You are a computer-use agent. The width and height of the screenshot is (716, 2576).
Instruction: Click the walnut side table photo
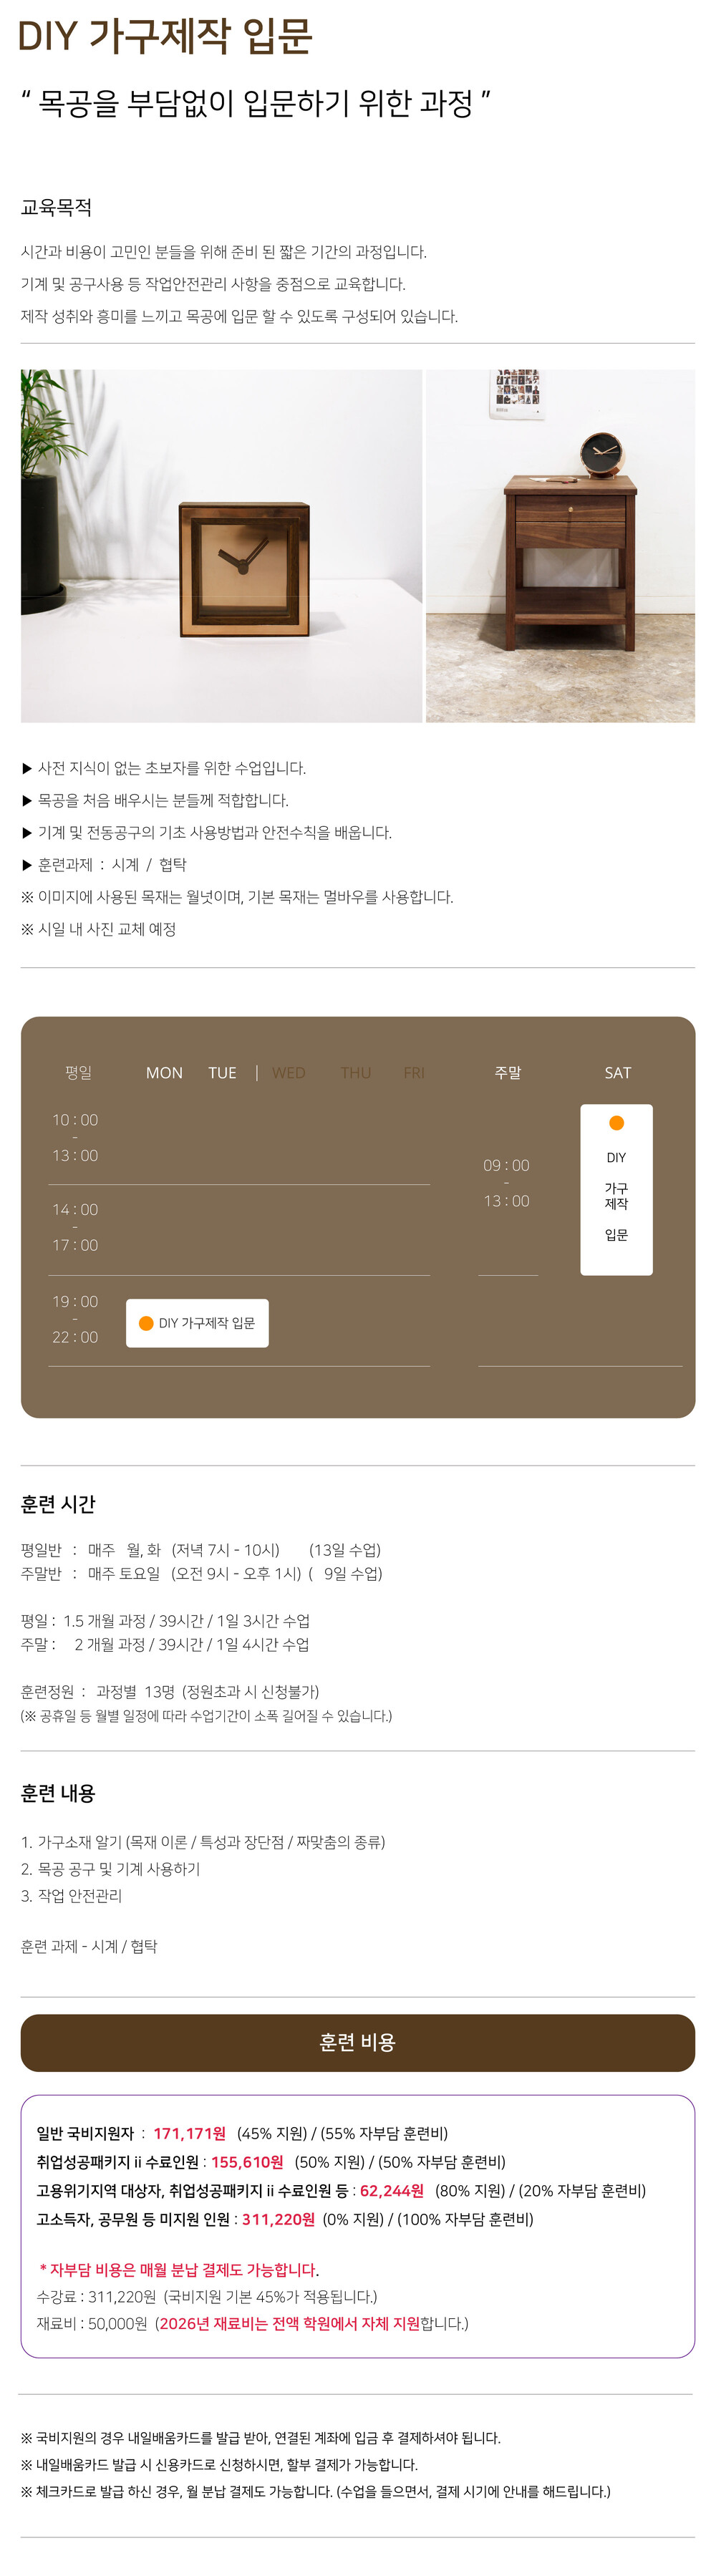click(560, 546)
